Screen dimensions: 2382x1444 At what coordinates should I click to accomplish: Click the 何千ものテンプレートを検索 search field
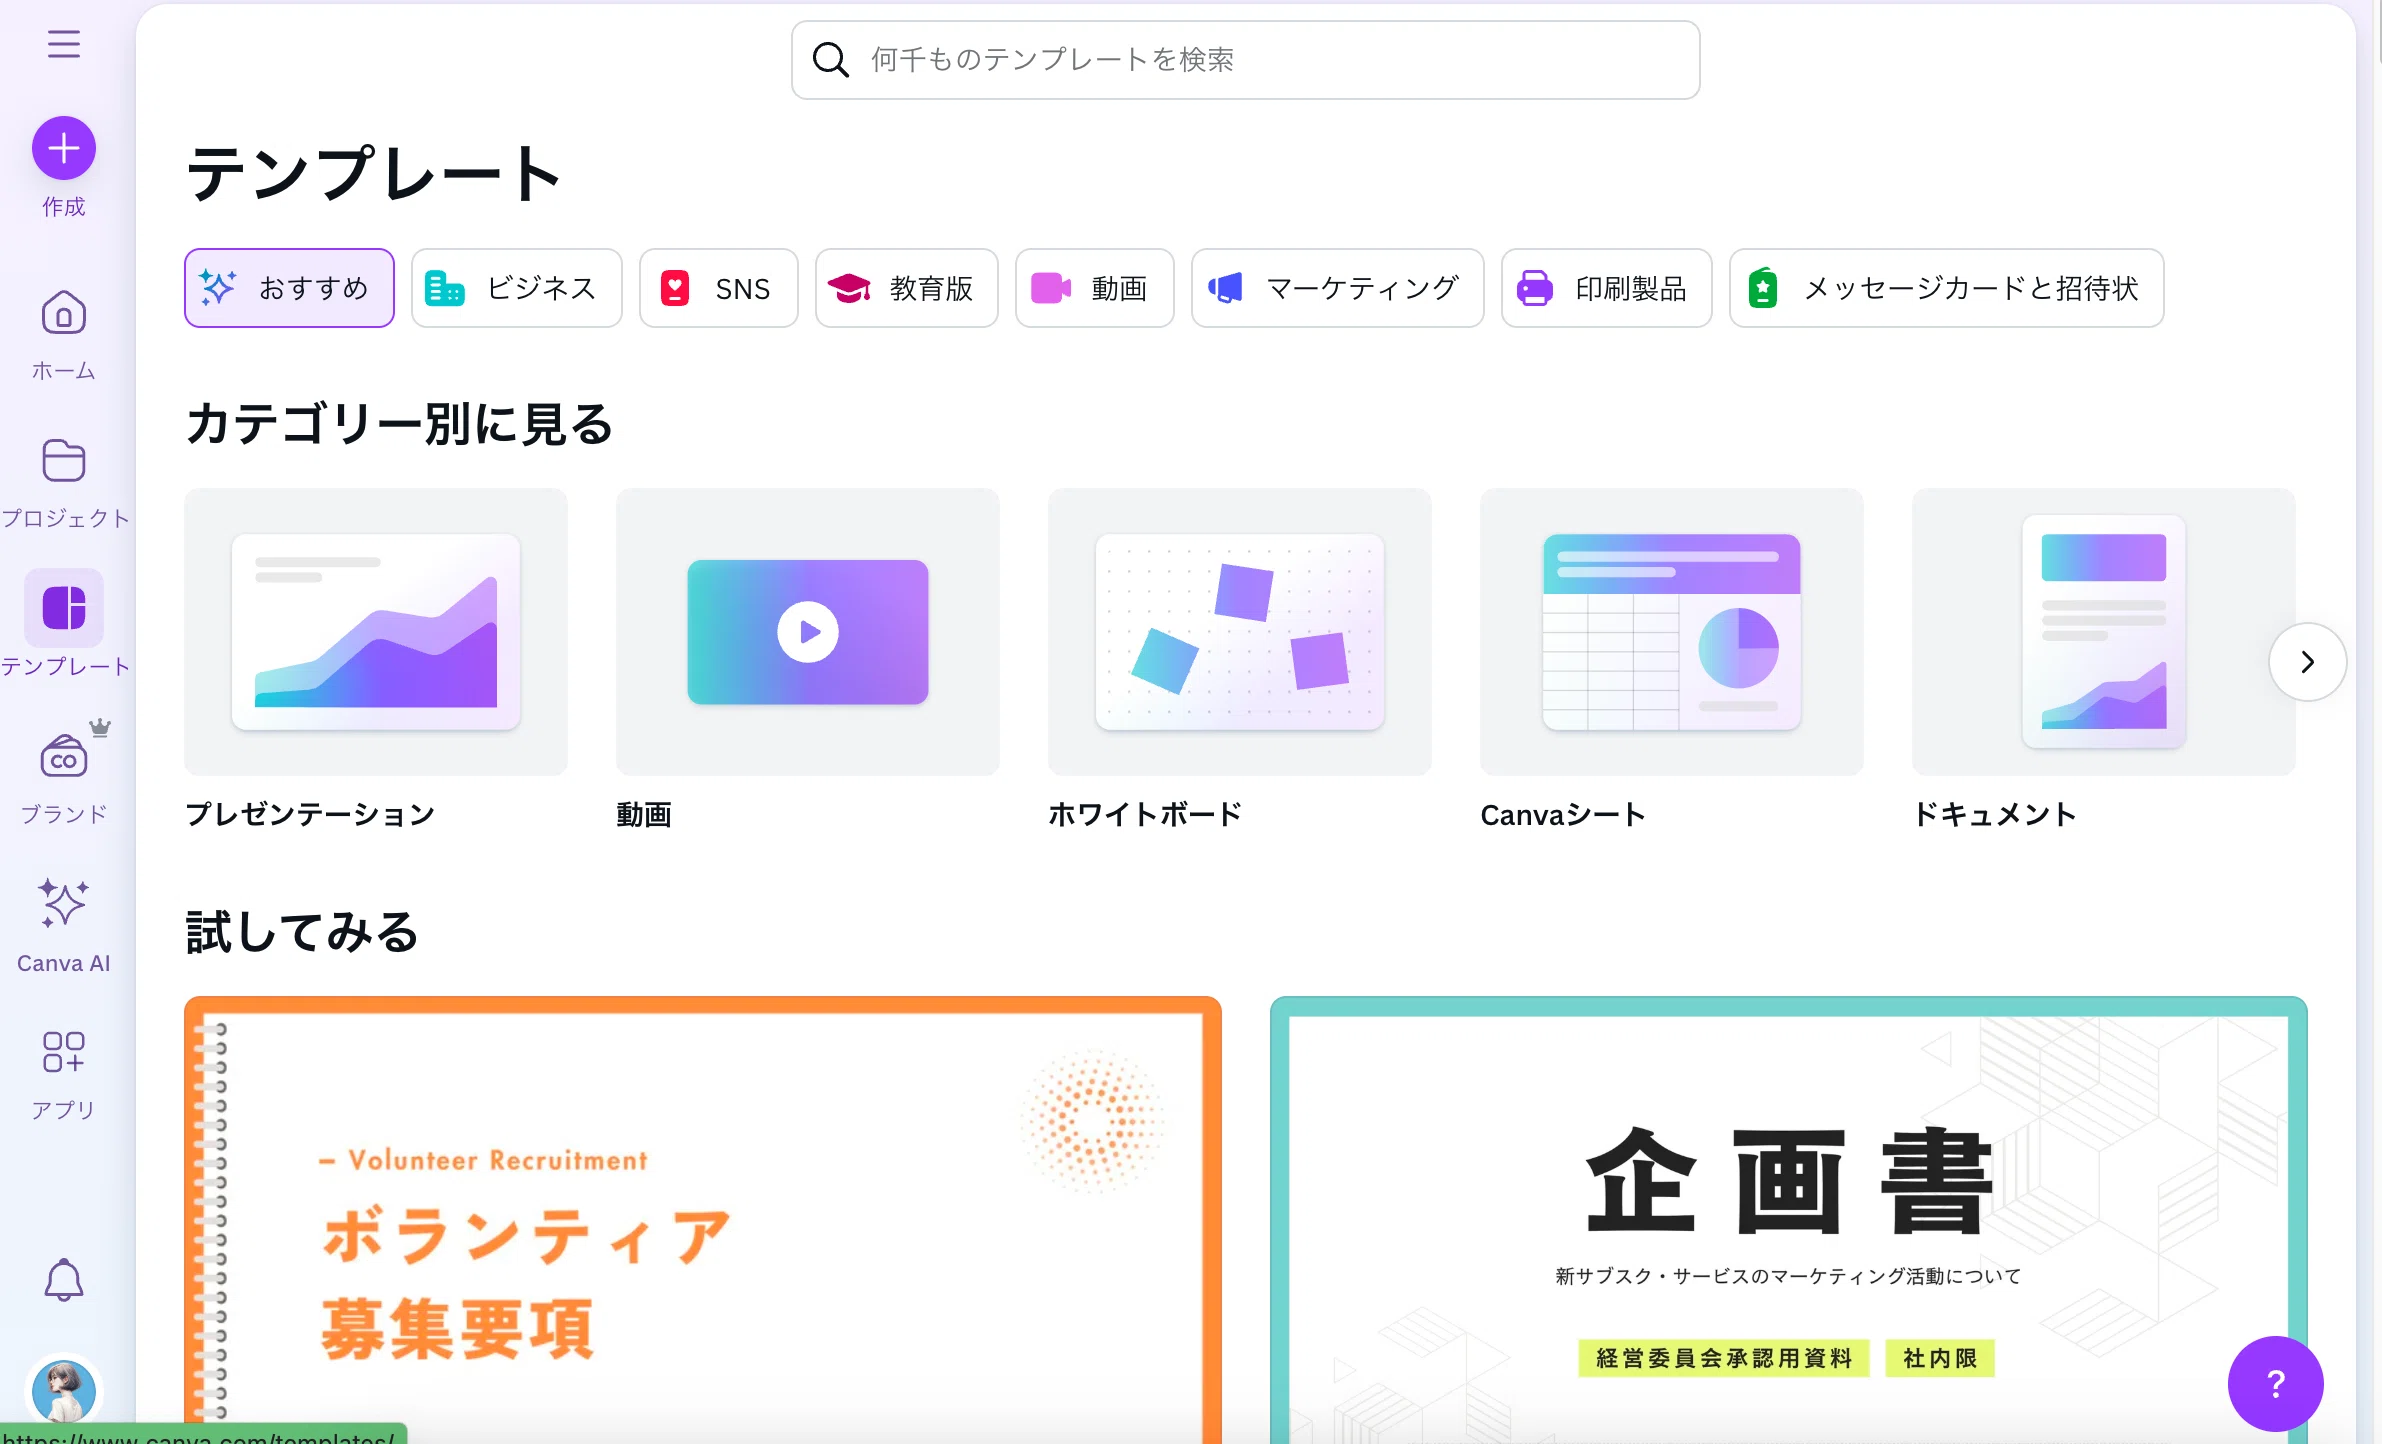pyautogui.click(x=1245, y=60)
